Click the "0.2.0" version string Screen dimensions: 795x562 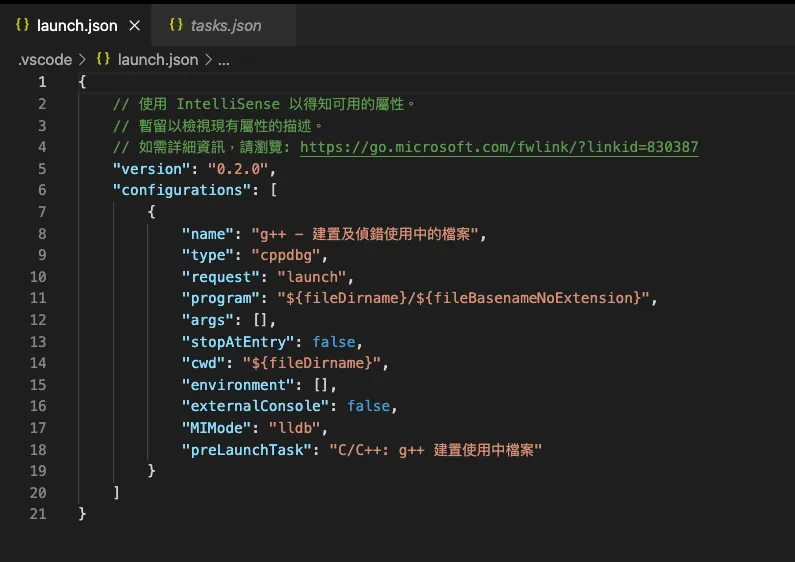pos(238,169)
